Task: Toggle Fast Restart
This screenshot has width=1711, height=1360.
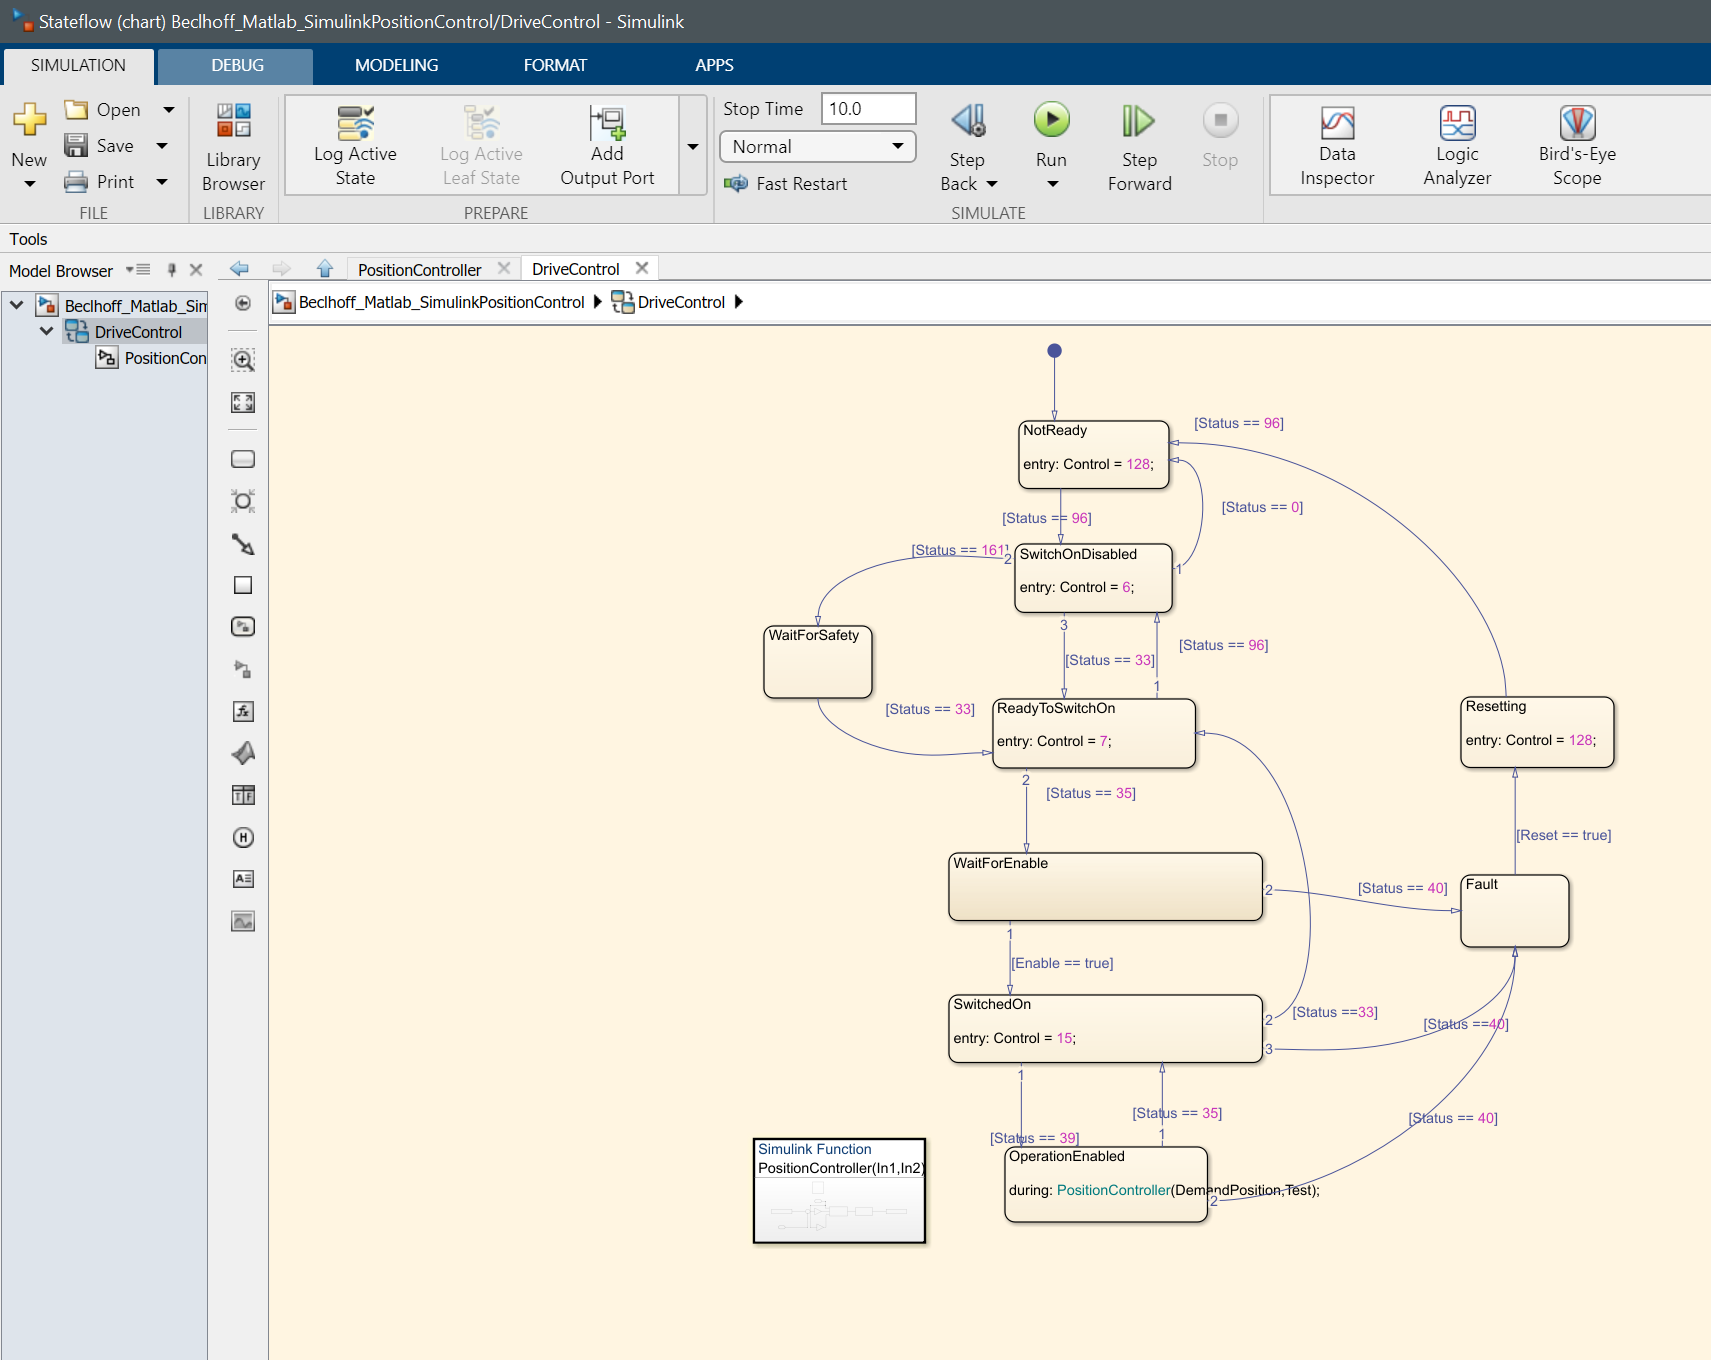Action: 786,184
